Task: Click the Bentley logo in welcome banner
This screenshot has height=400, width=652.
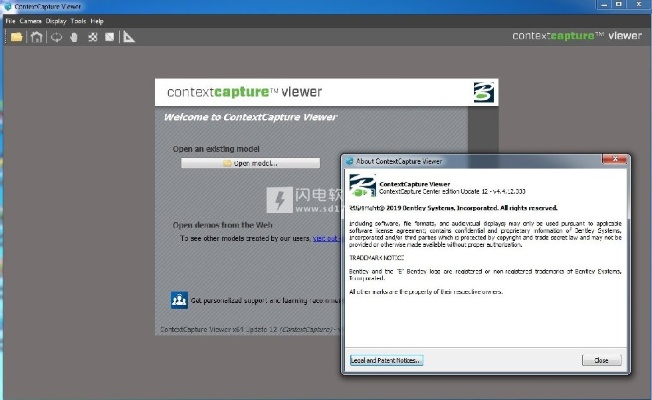Action: (482, 94)
